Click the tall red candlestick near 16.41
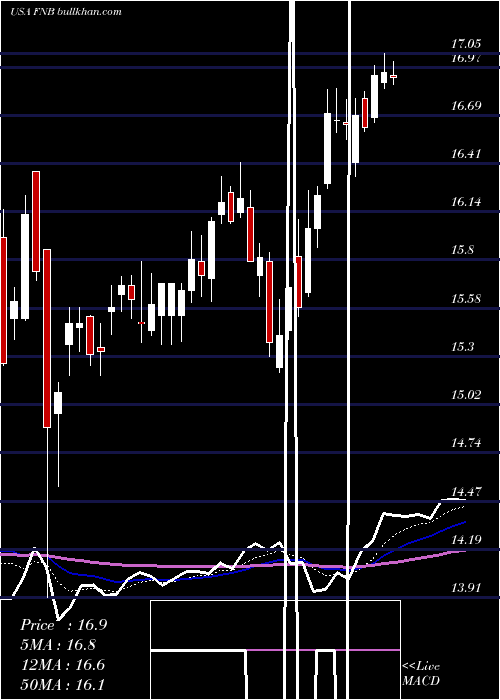Viewport: 500px width, 700px height. (x=36, y=221)
